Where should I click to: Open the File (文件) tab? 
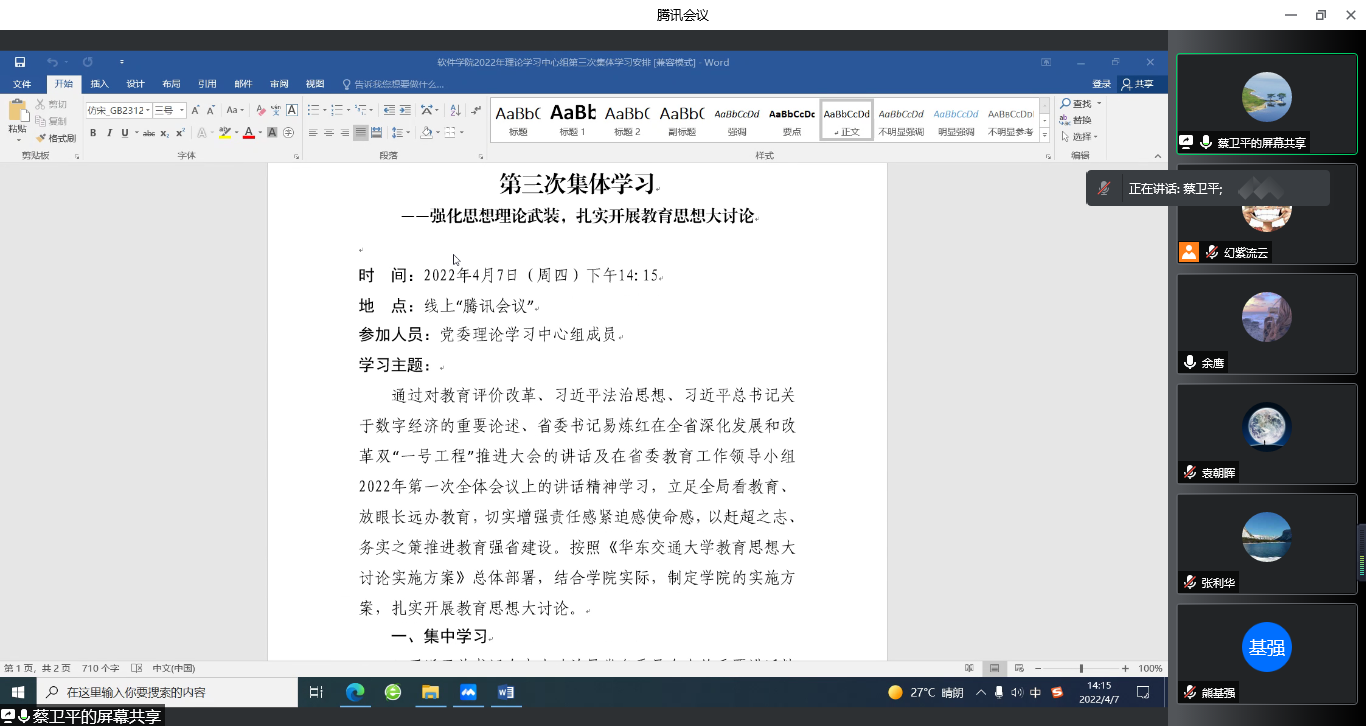click(x=22, y=84)
